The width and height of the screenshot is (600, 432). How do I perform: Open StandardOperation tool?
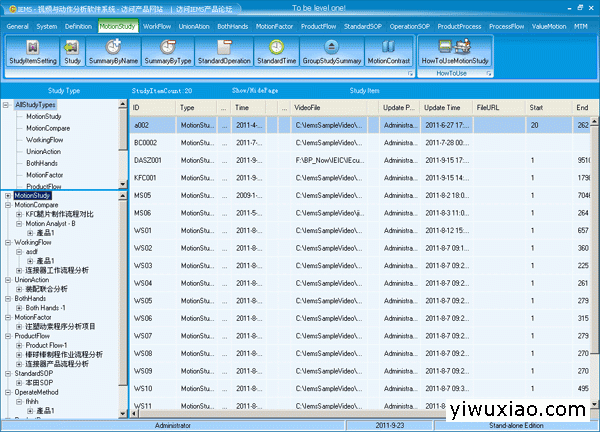coord(224,52)
